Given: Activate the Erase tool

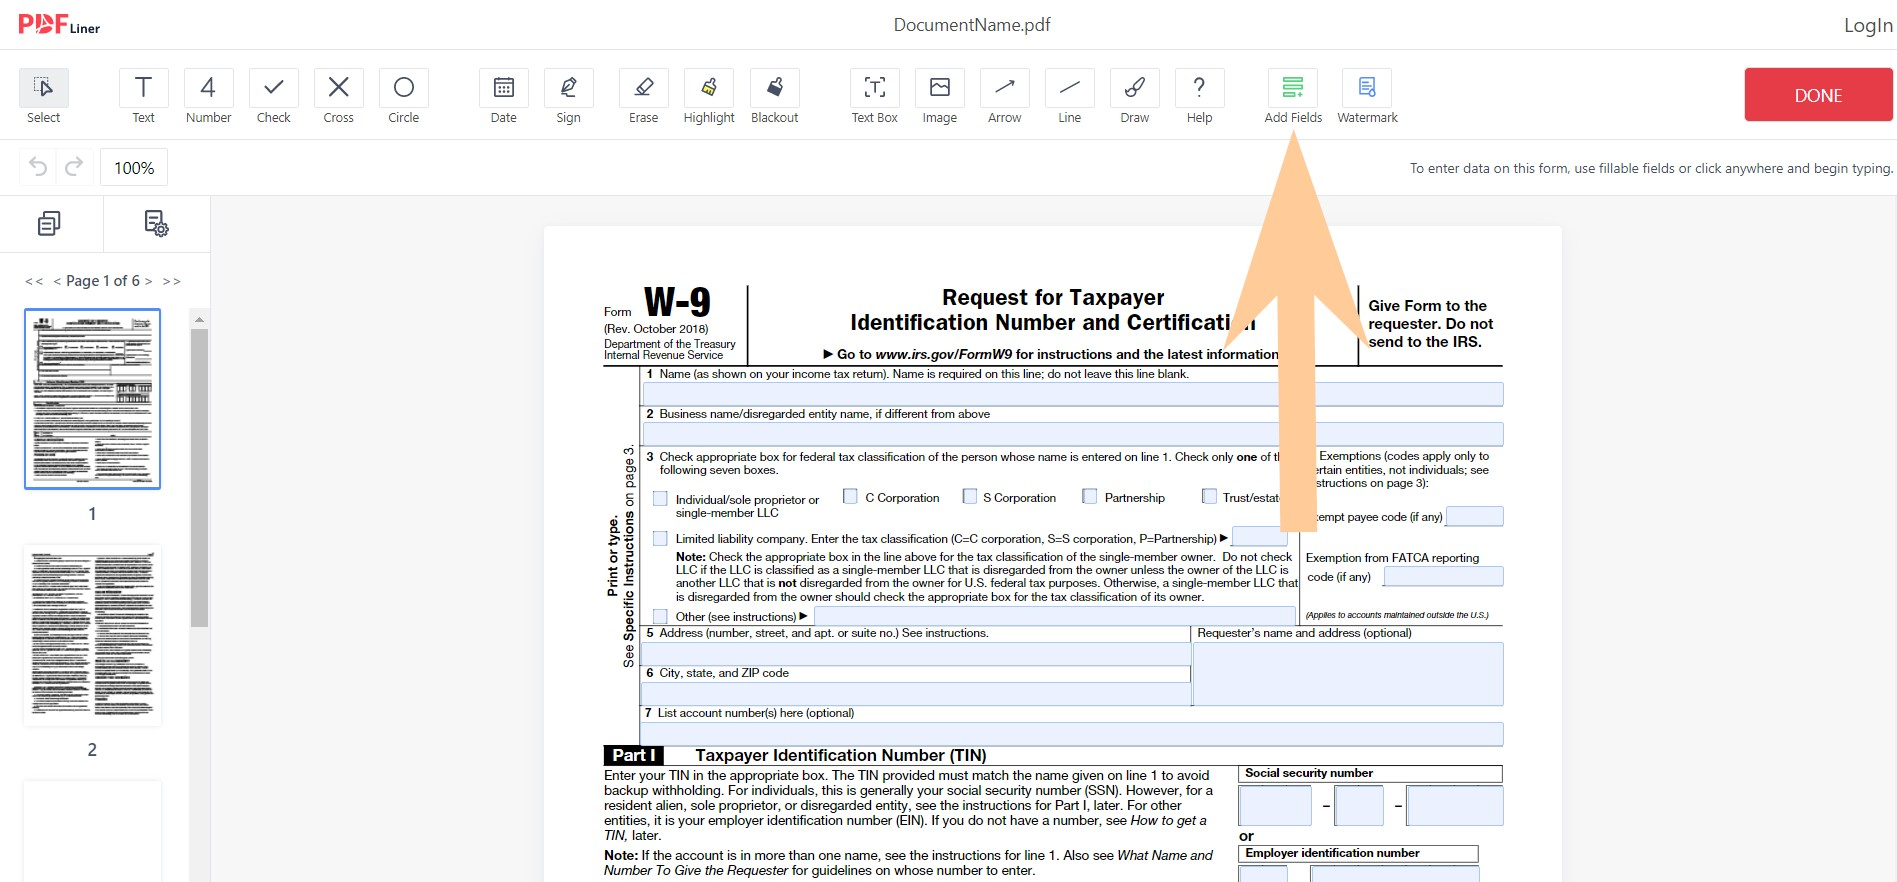Looking at the screenshot, I should click(644, 97).
